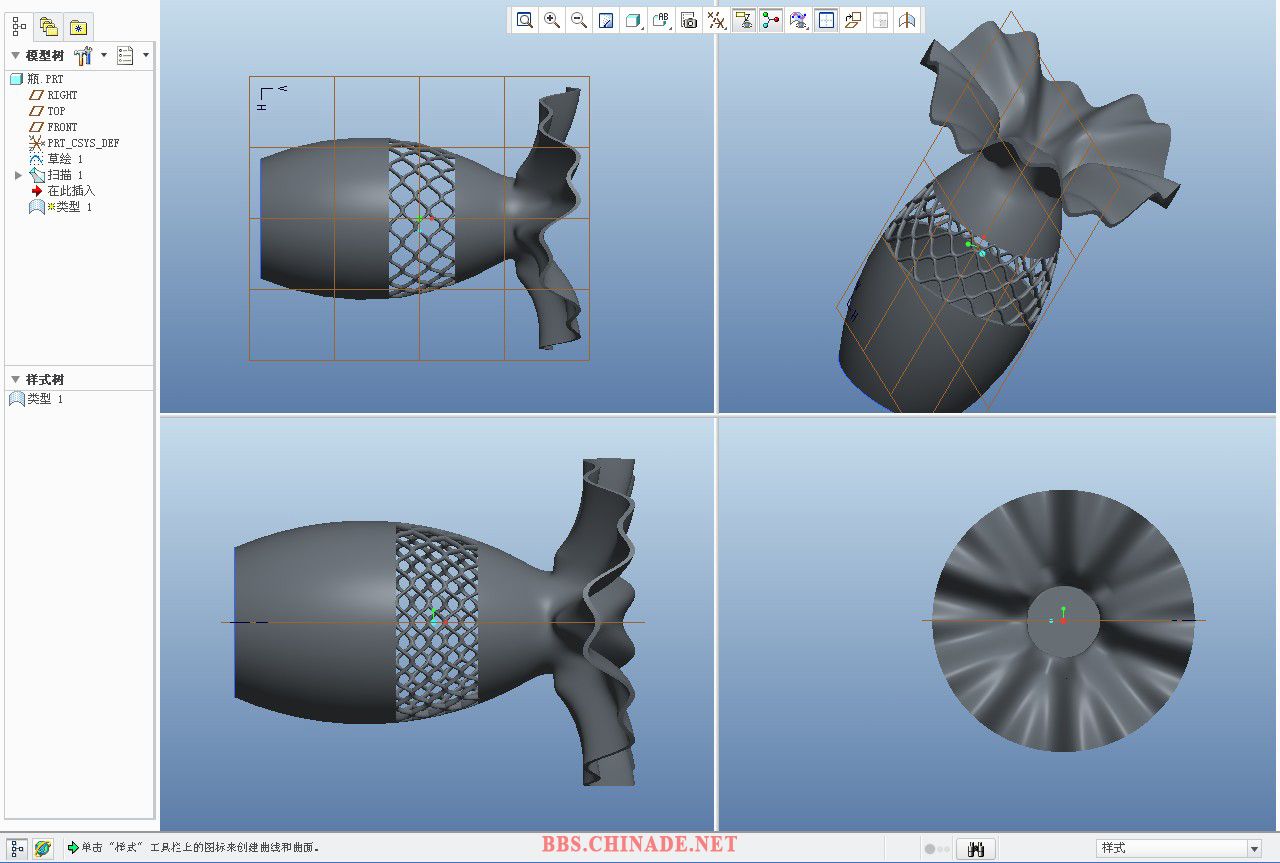Open the display style cube dropdown
The height and width of the screenshot is (863, 1280).
633,20
